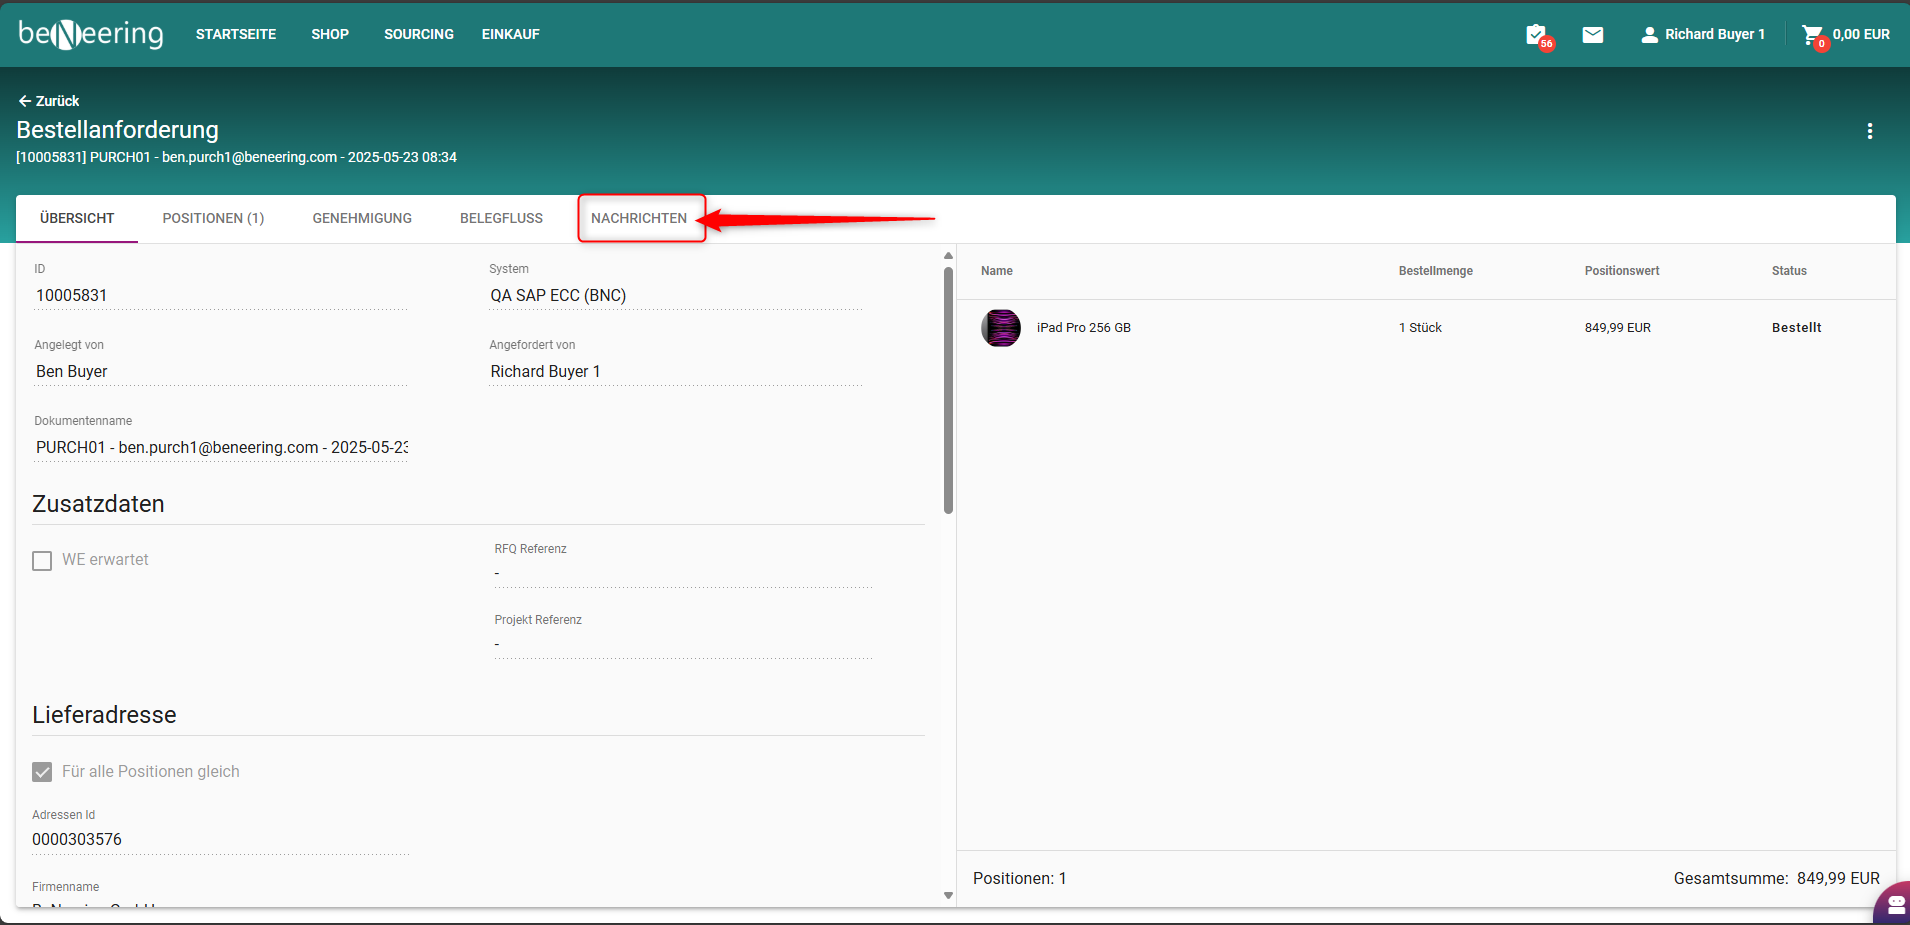Click the Zurück back link
This screenshot has height=925, width=1910.
(x=49, y=101)
